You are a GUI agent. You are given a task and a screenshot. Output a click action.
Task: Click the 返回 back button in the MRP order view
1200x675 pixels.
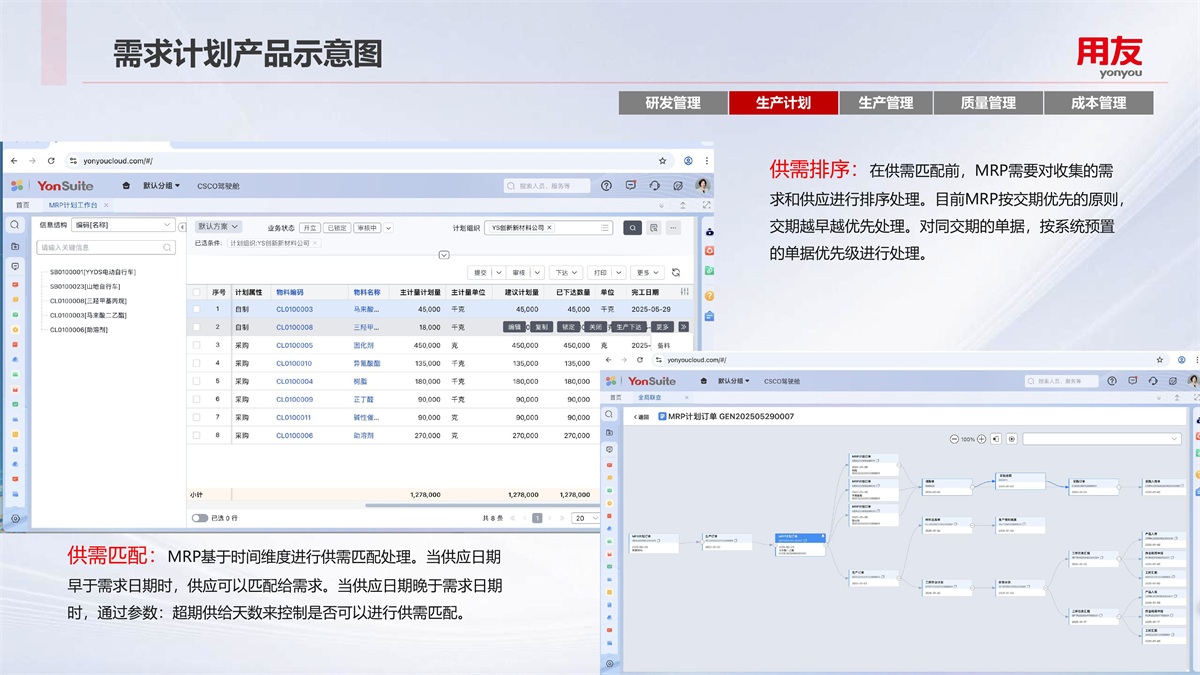641,416
